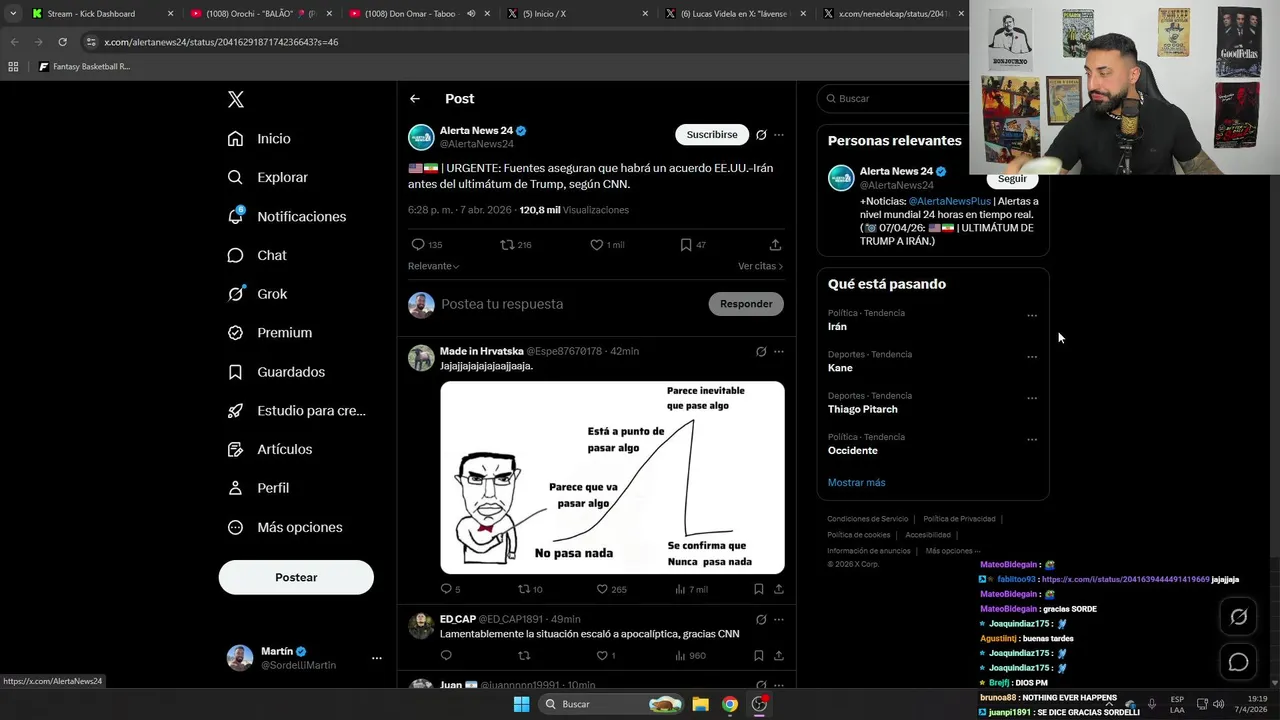Open more options on Made in Hrvatska reply
The height and width of the screenshot is (720, 1280).
(x=779, y=352)
